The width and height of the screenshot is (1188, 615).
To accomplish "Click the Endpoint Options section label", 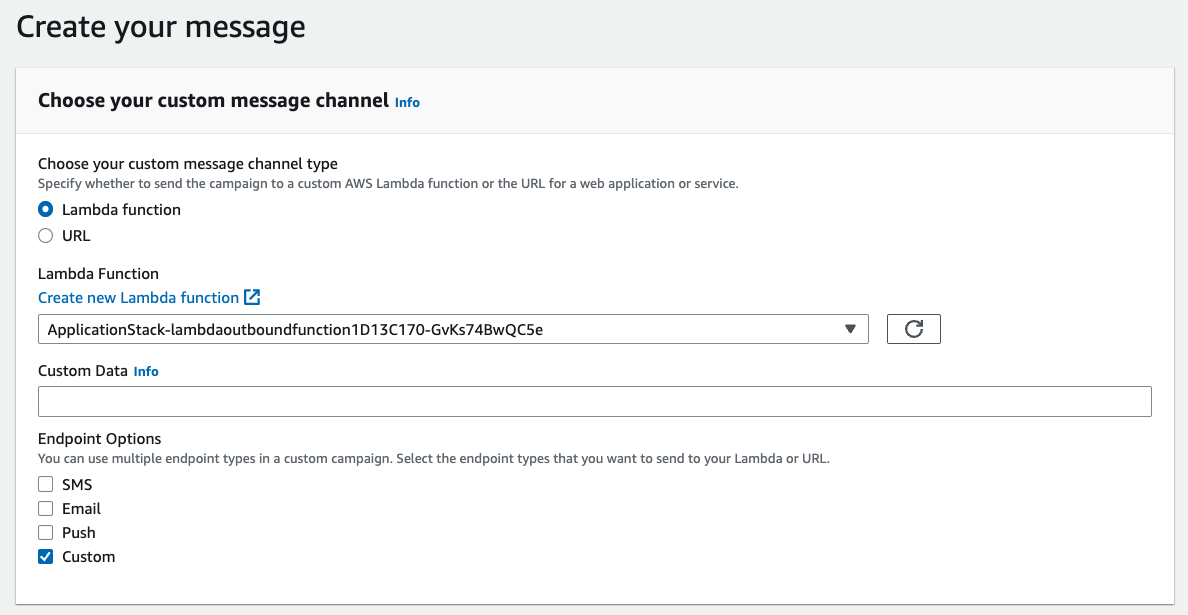I will pyautogui.click(x=99, y=438).
